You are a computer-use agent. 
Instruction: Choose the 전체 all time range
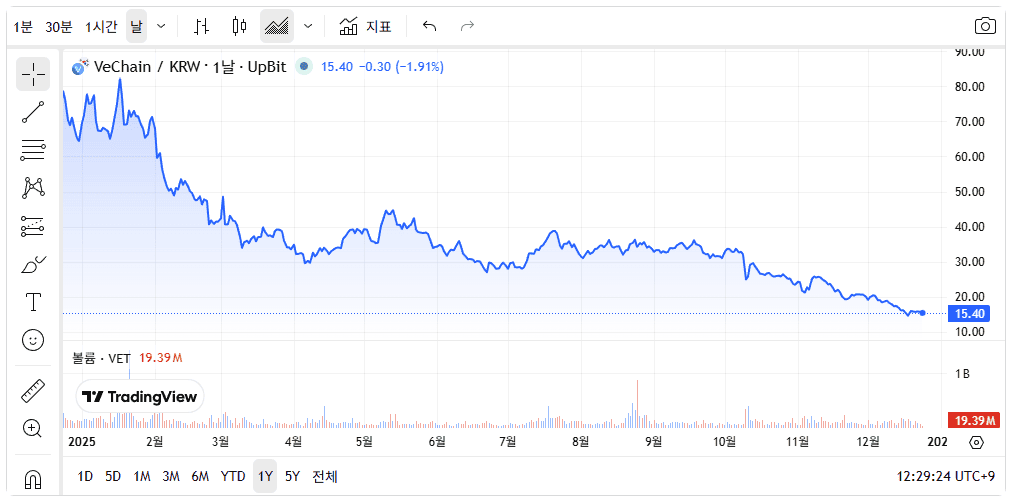(x=325, y=477)
